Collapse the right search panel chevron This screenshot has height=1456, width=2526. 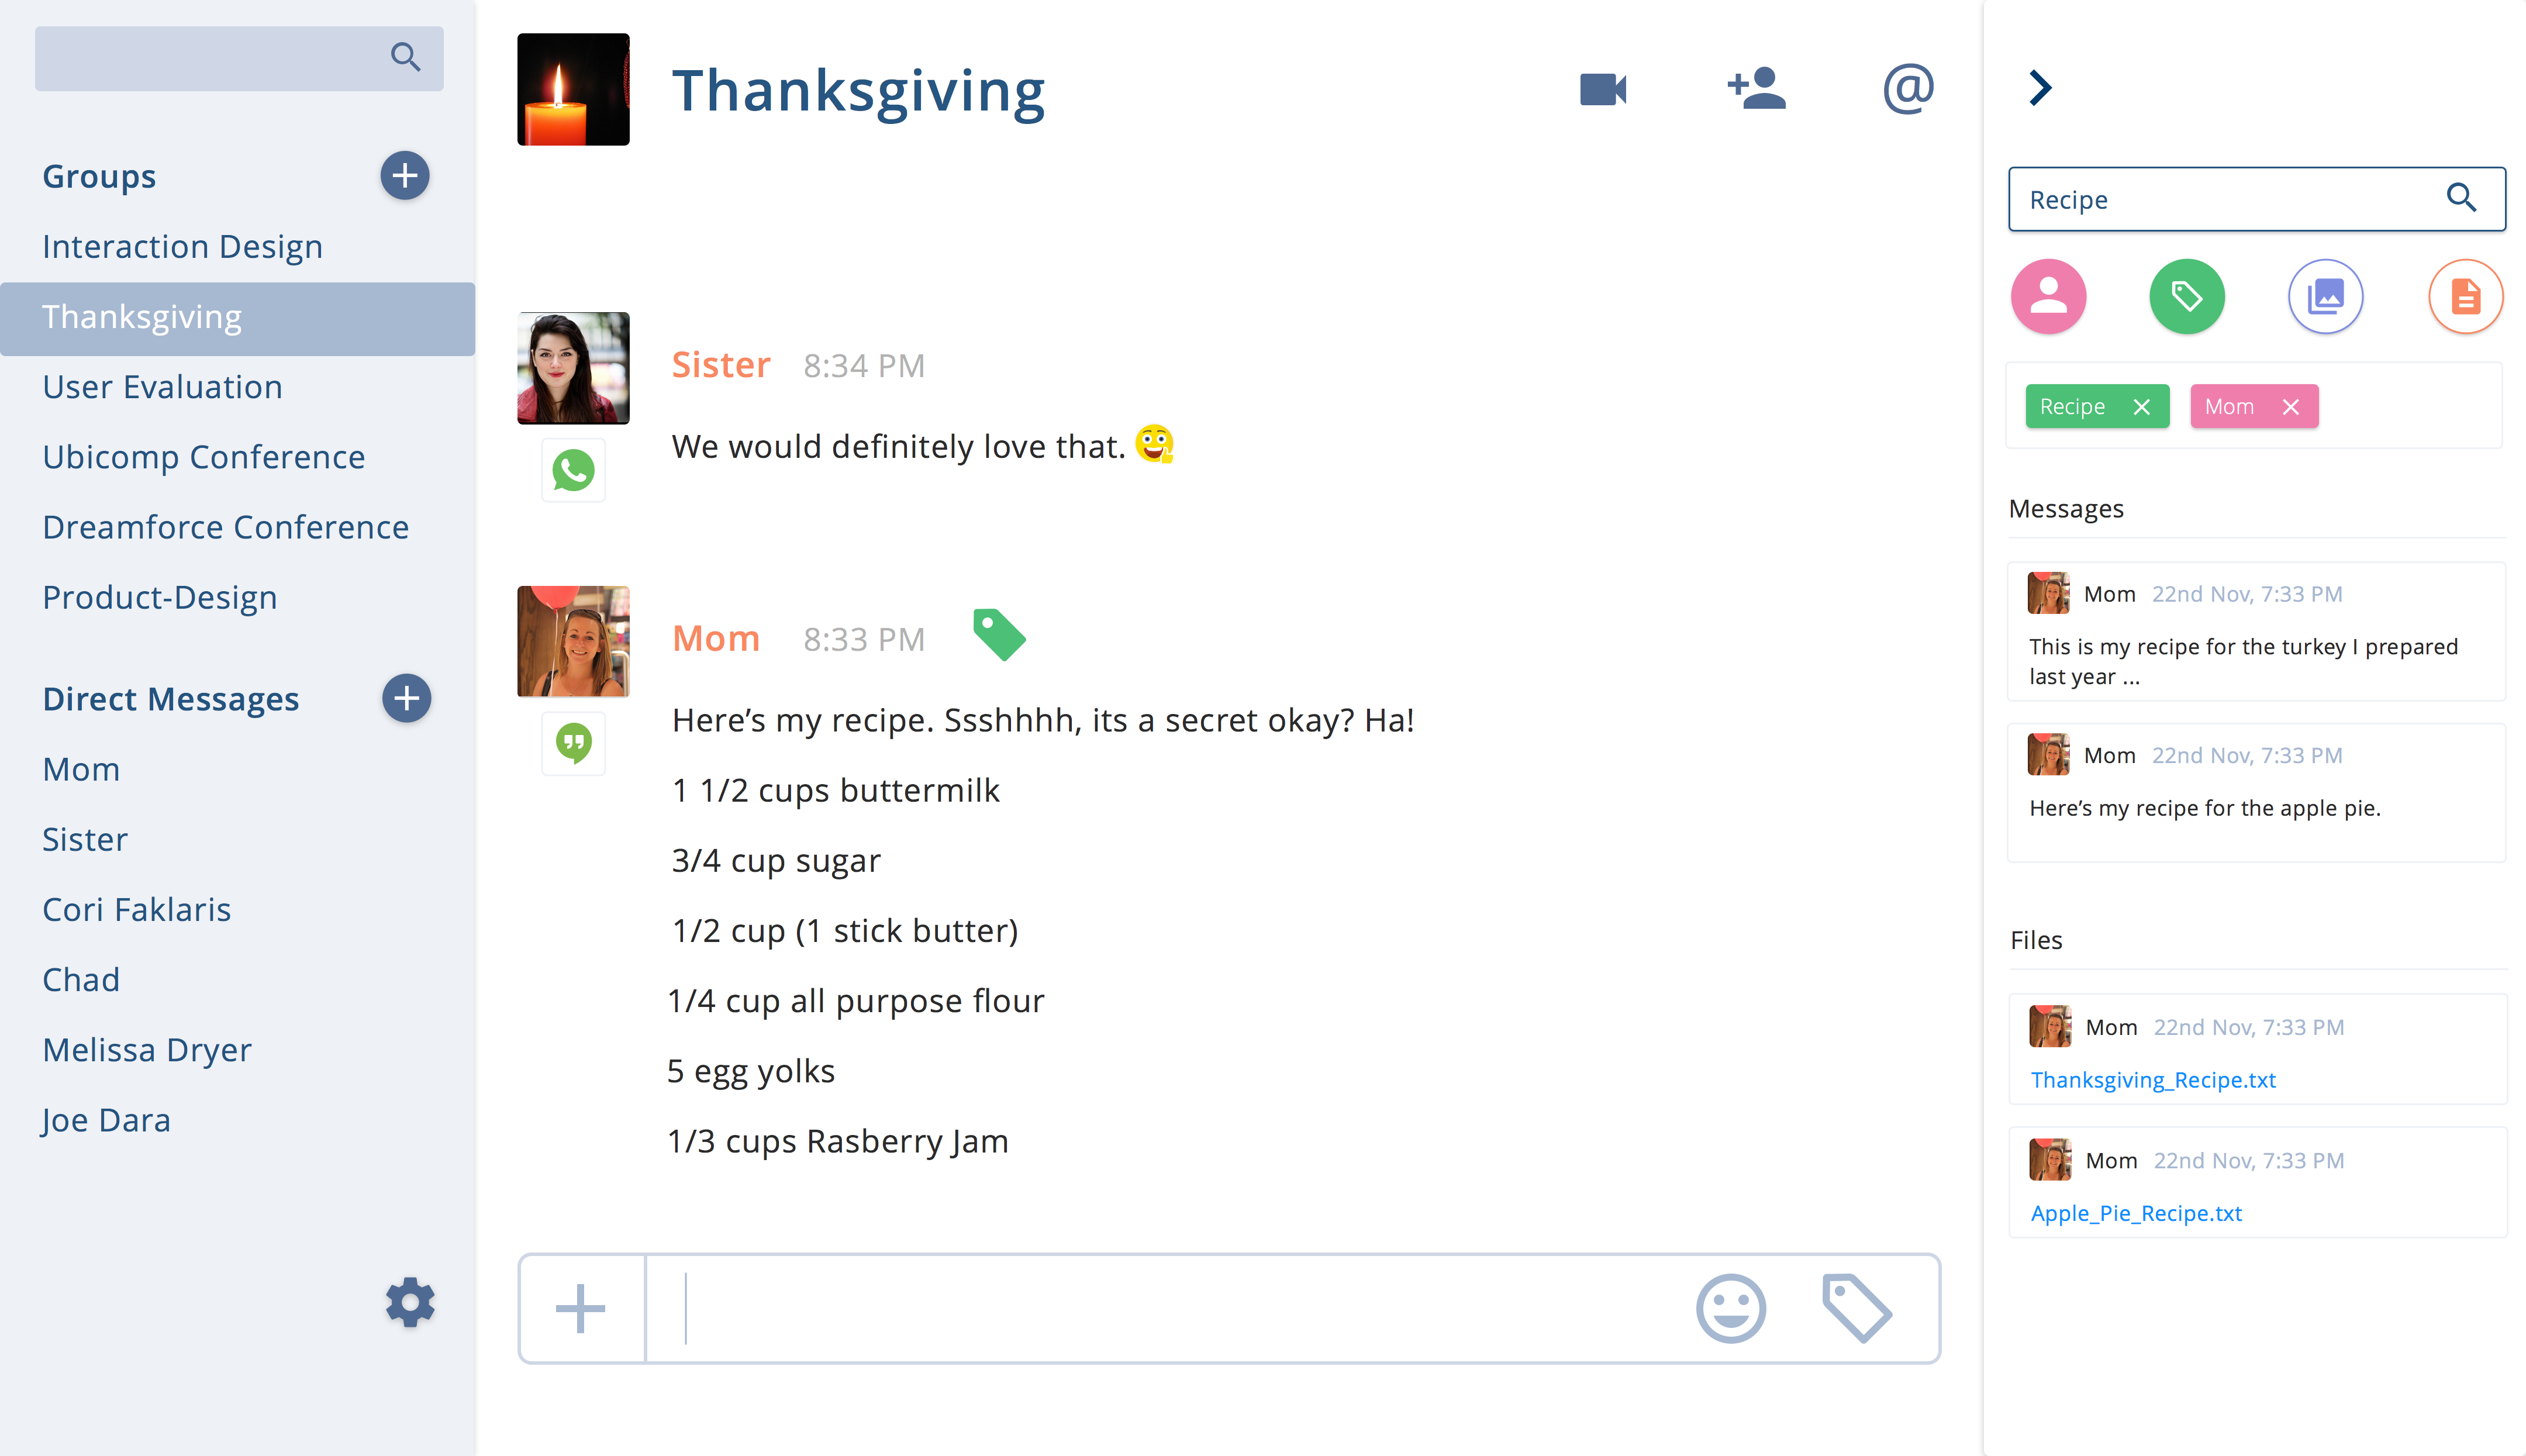click(x=2041, y=88)
